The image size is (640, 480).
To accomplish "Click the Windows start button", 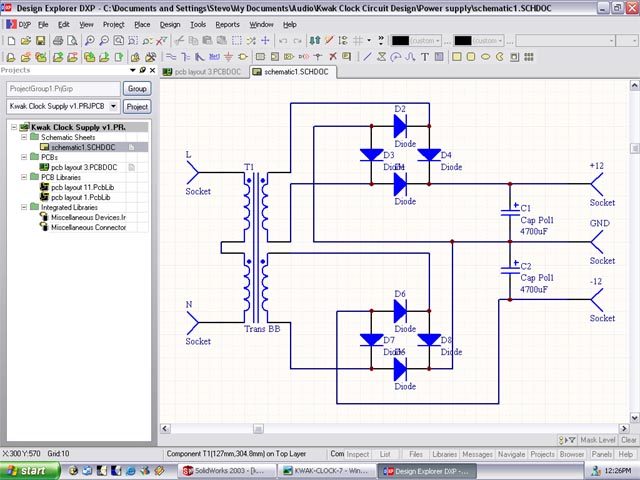I will pyautogui.click(x=29, y=471).
